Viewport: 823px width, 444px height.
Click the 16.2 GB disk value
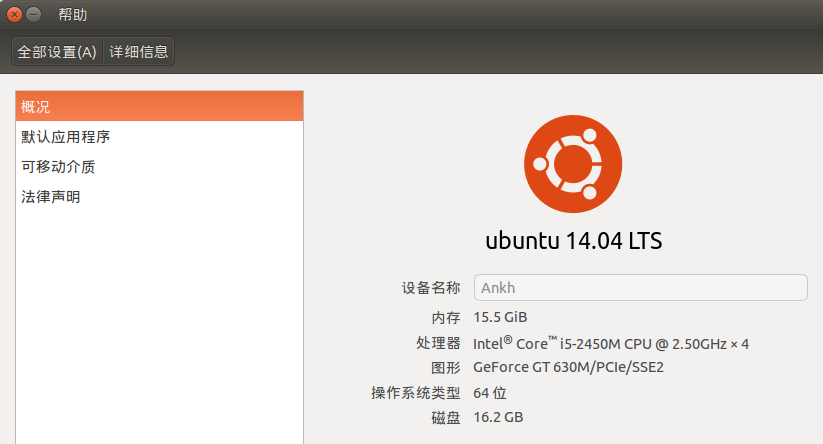pyautogui.click(x=498, y=417)
